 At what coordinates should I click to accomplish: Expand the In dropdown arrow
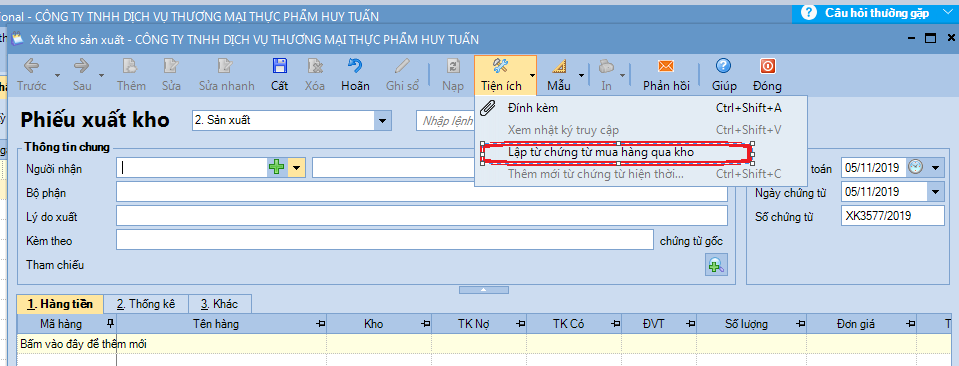624,75
